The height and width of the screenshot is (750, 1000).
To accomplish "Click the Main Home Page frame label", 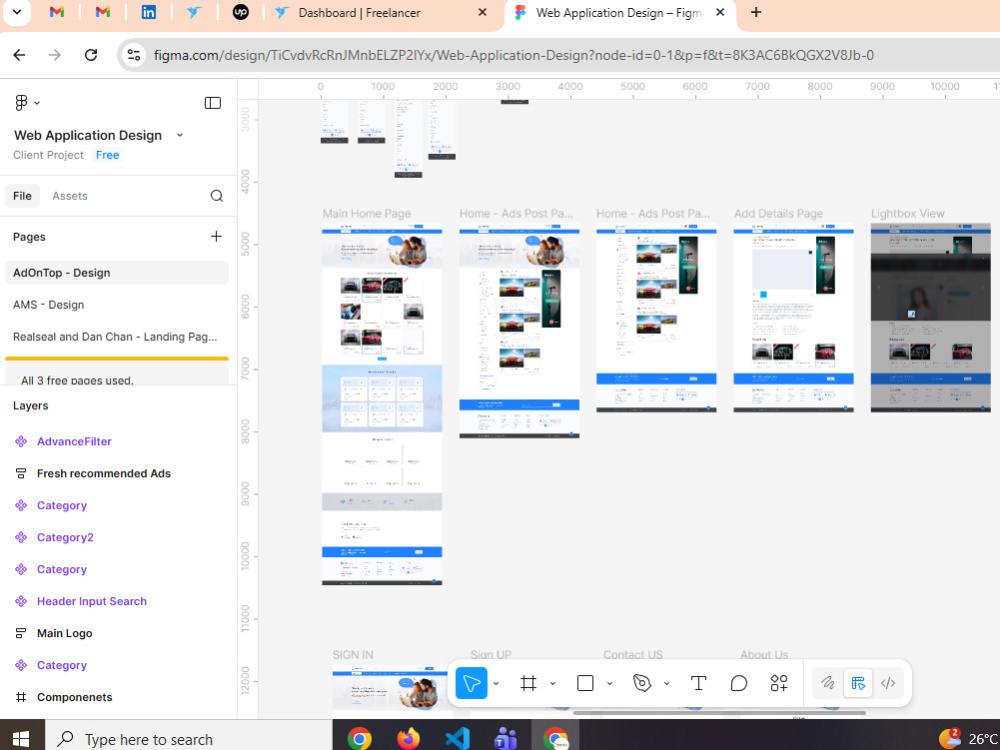I will [367, 214].
